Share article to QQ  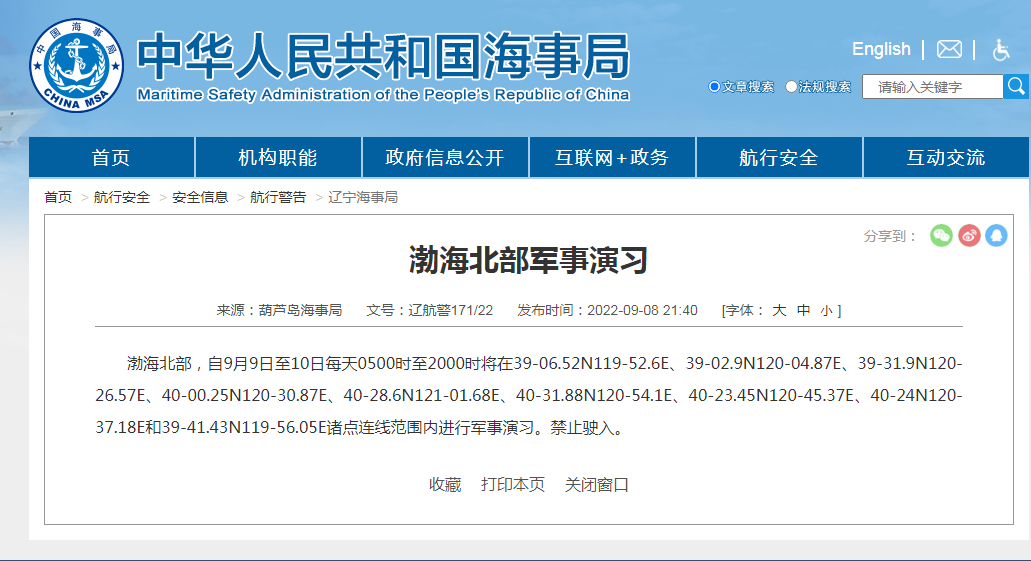click(x=996, y=235)
